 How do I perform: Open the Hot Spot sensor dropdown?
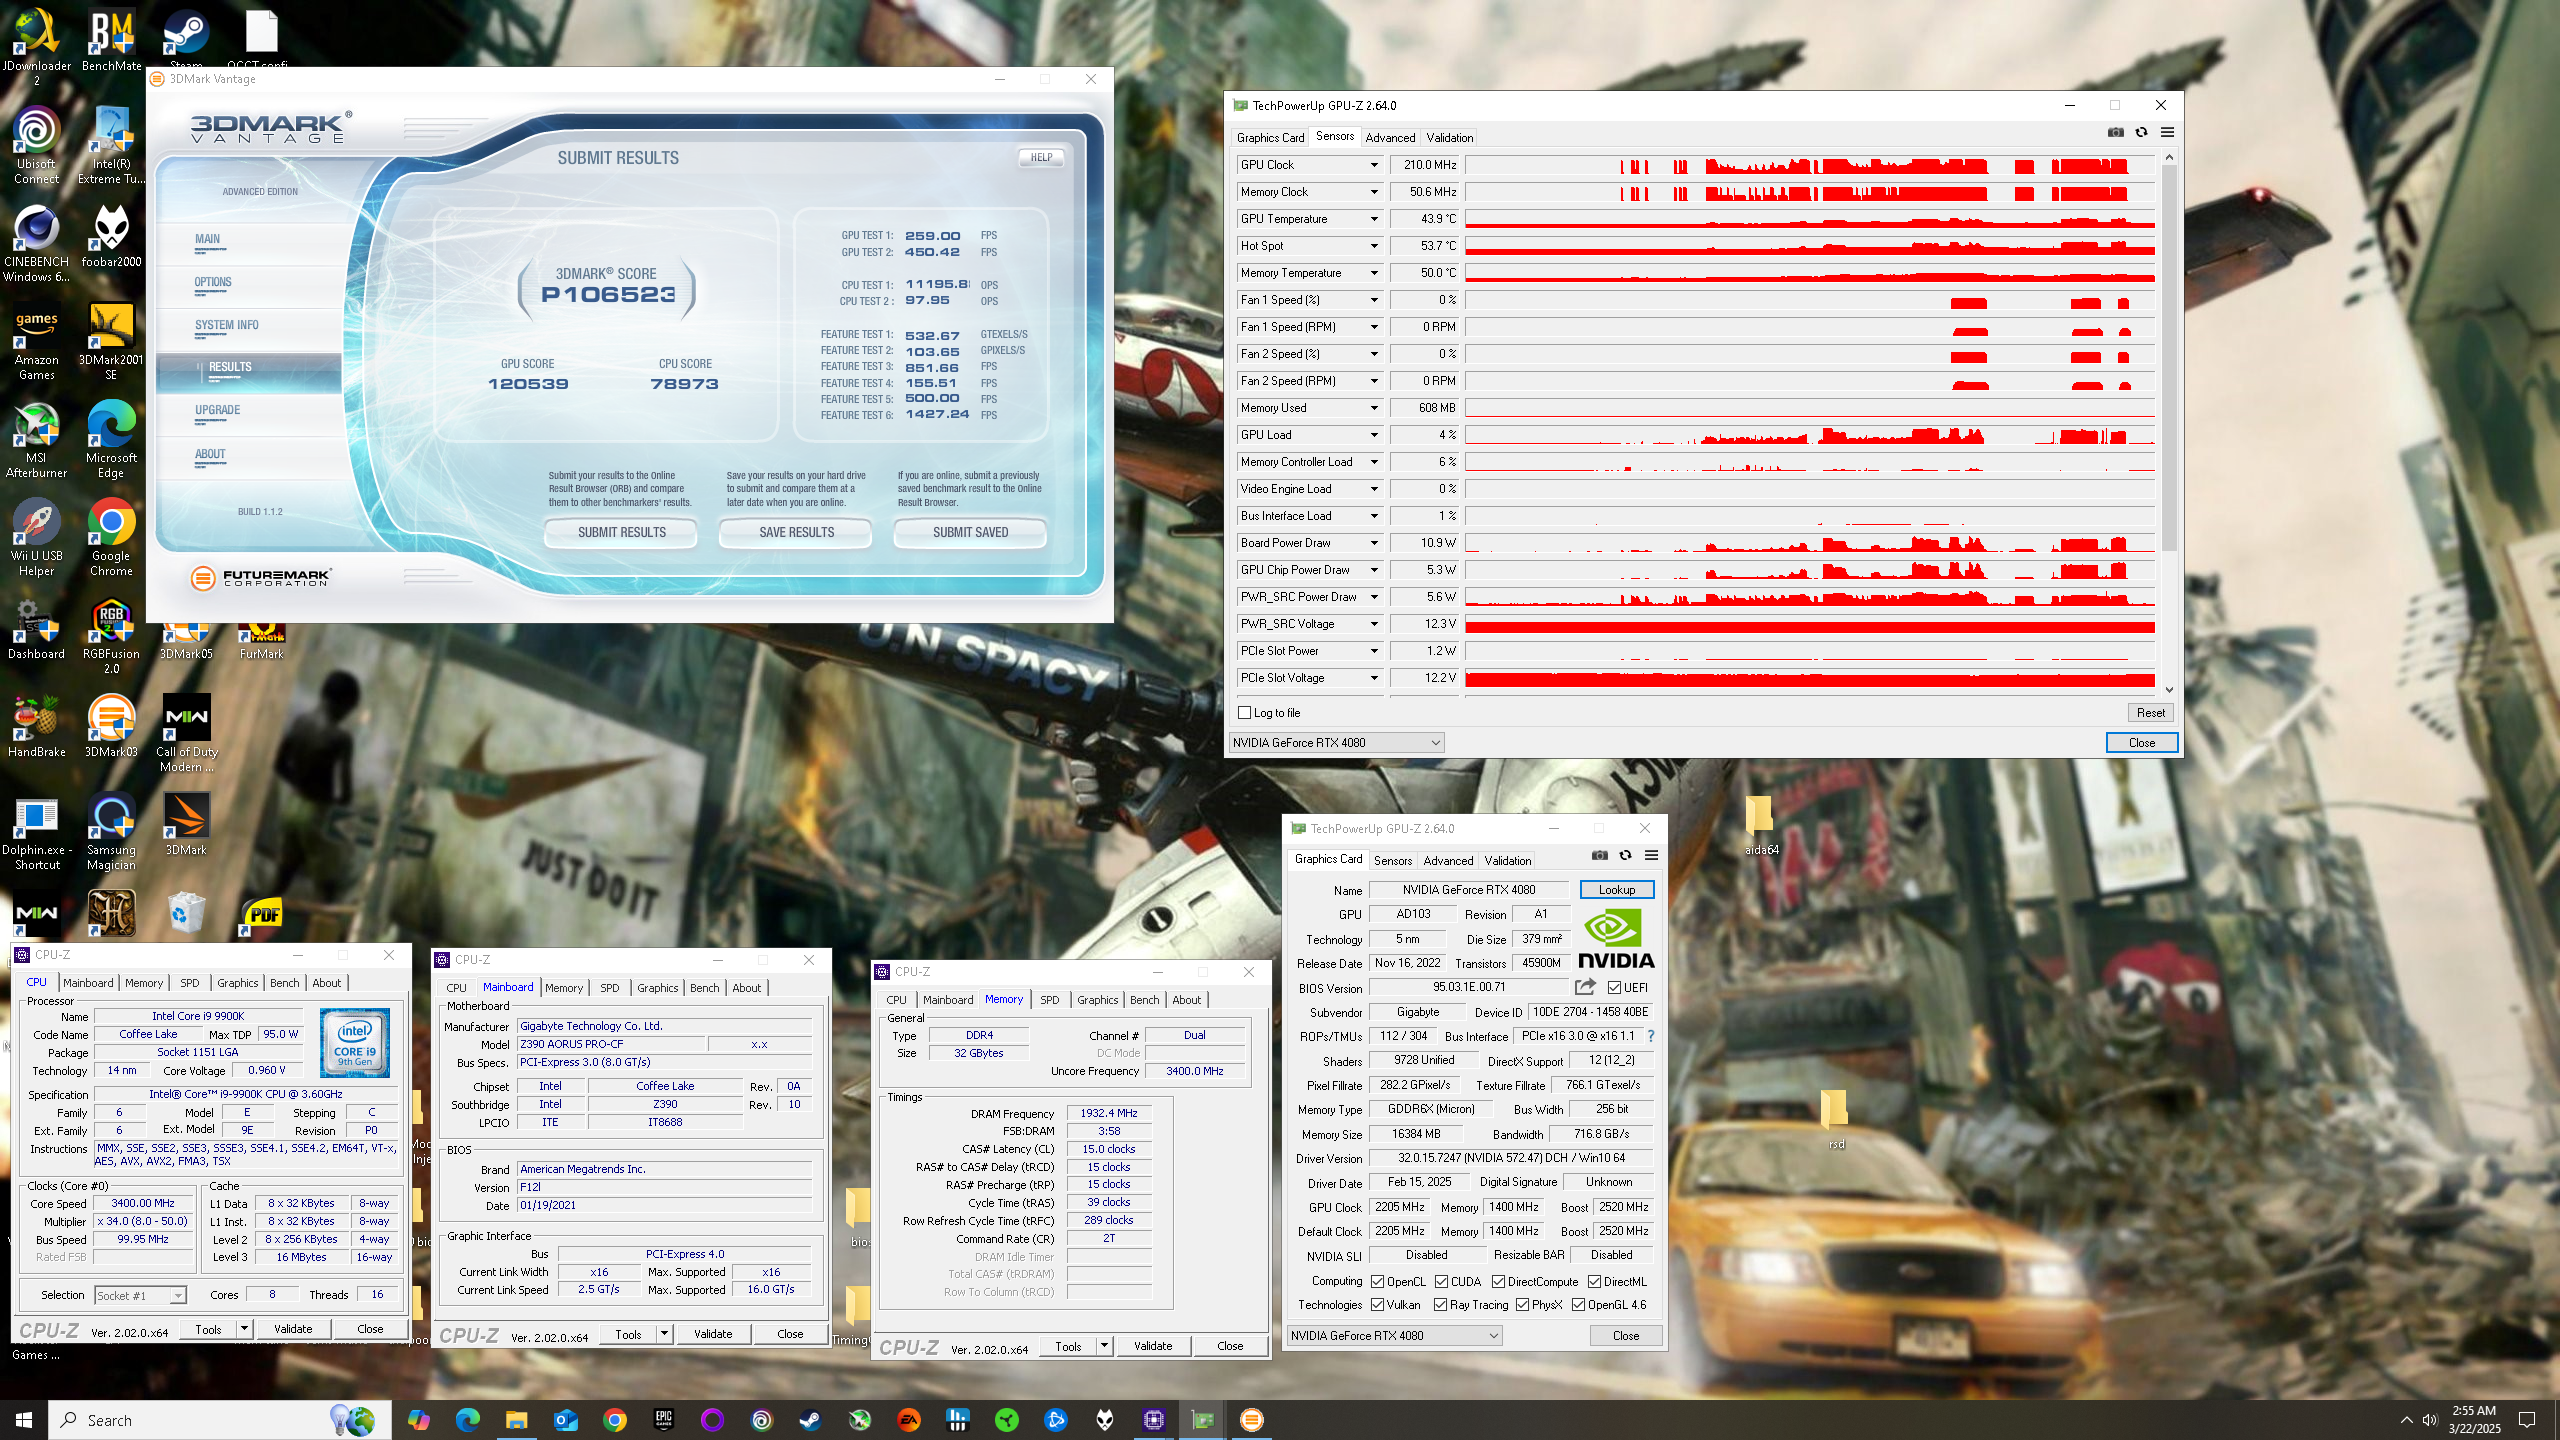1373,246
